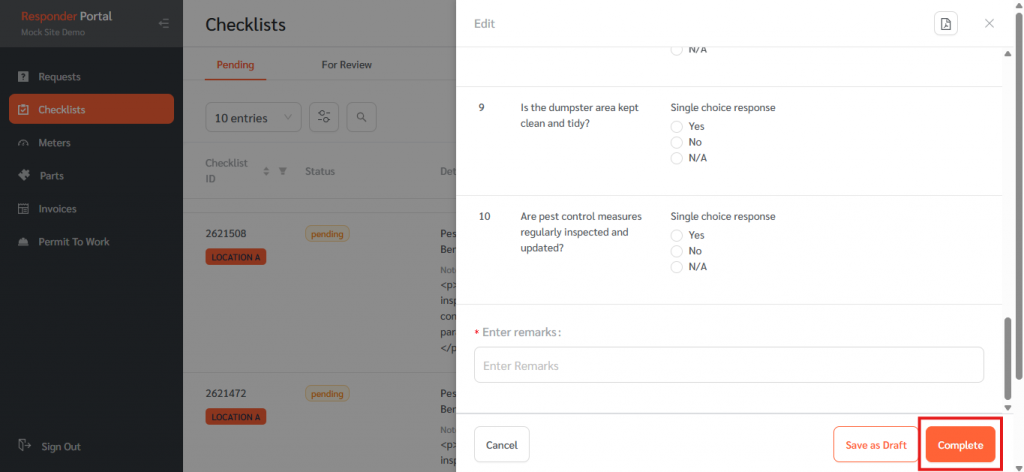This screenshot has width=1024, height=472.
Task: Click the Checklist ID sort arrows
Action: [266, 172]
